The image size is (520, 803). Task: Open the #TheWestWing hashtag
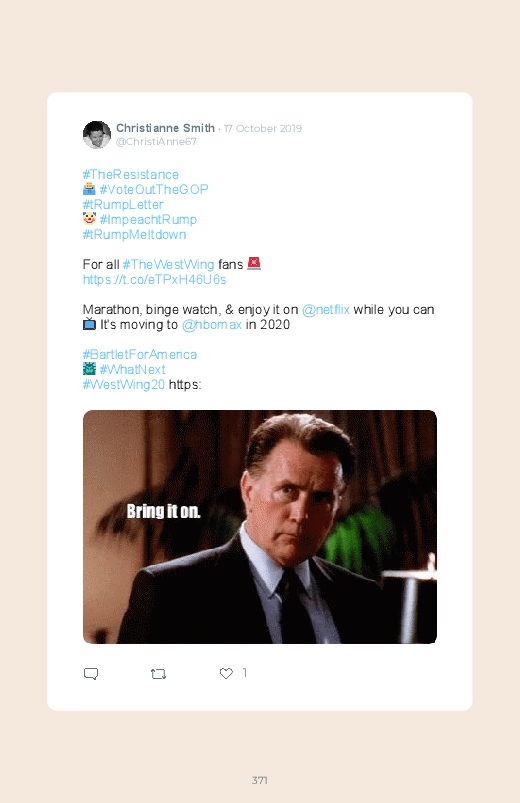[x=169, y=265]
